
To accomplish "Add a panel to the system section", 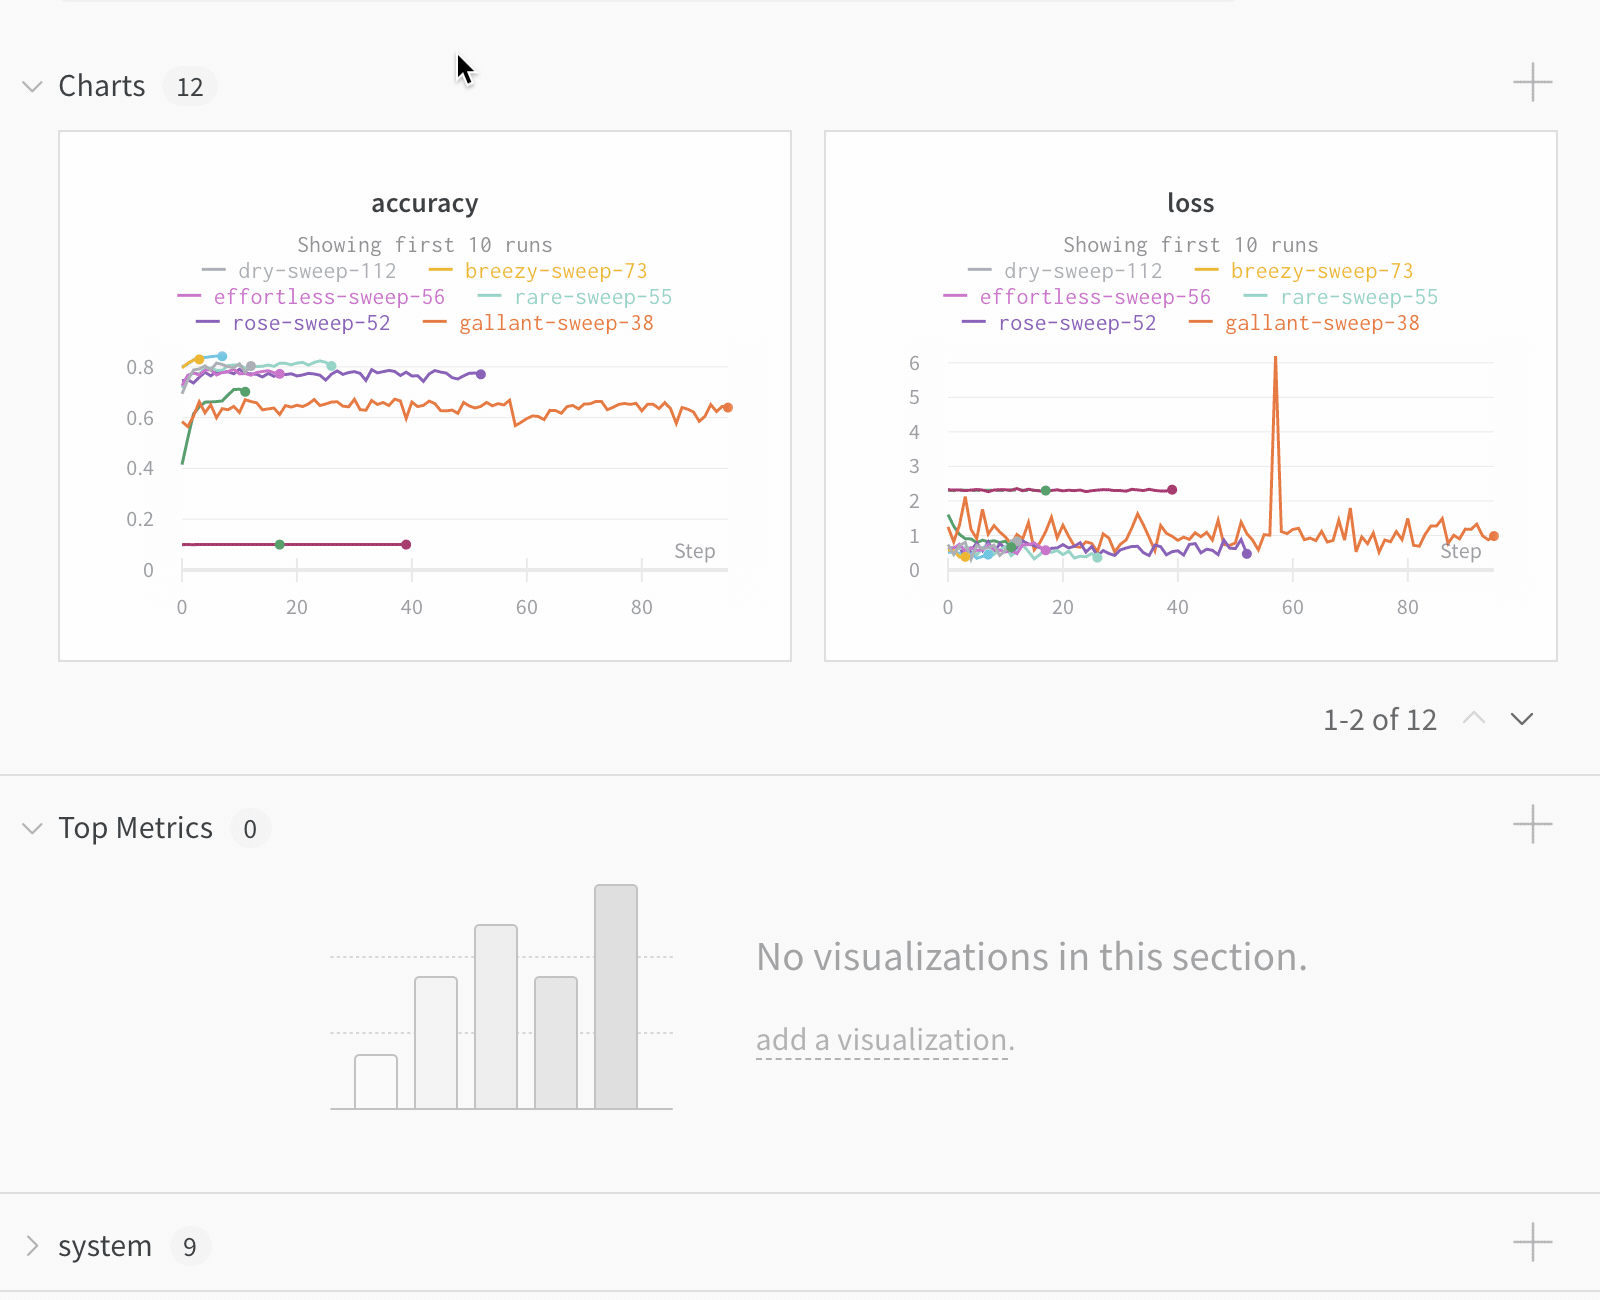I will pyautogui.click(x=1532, y=1243).
